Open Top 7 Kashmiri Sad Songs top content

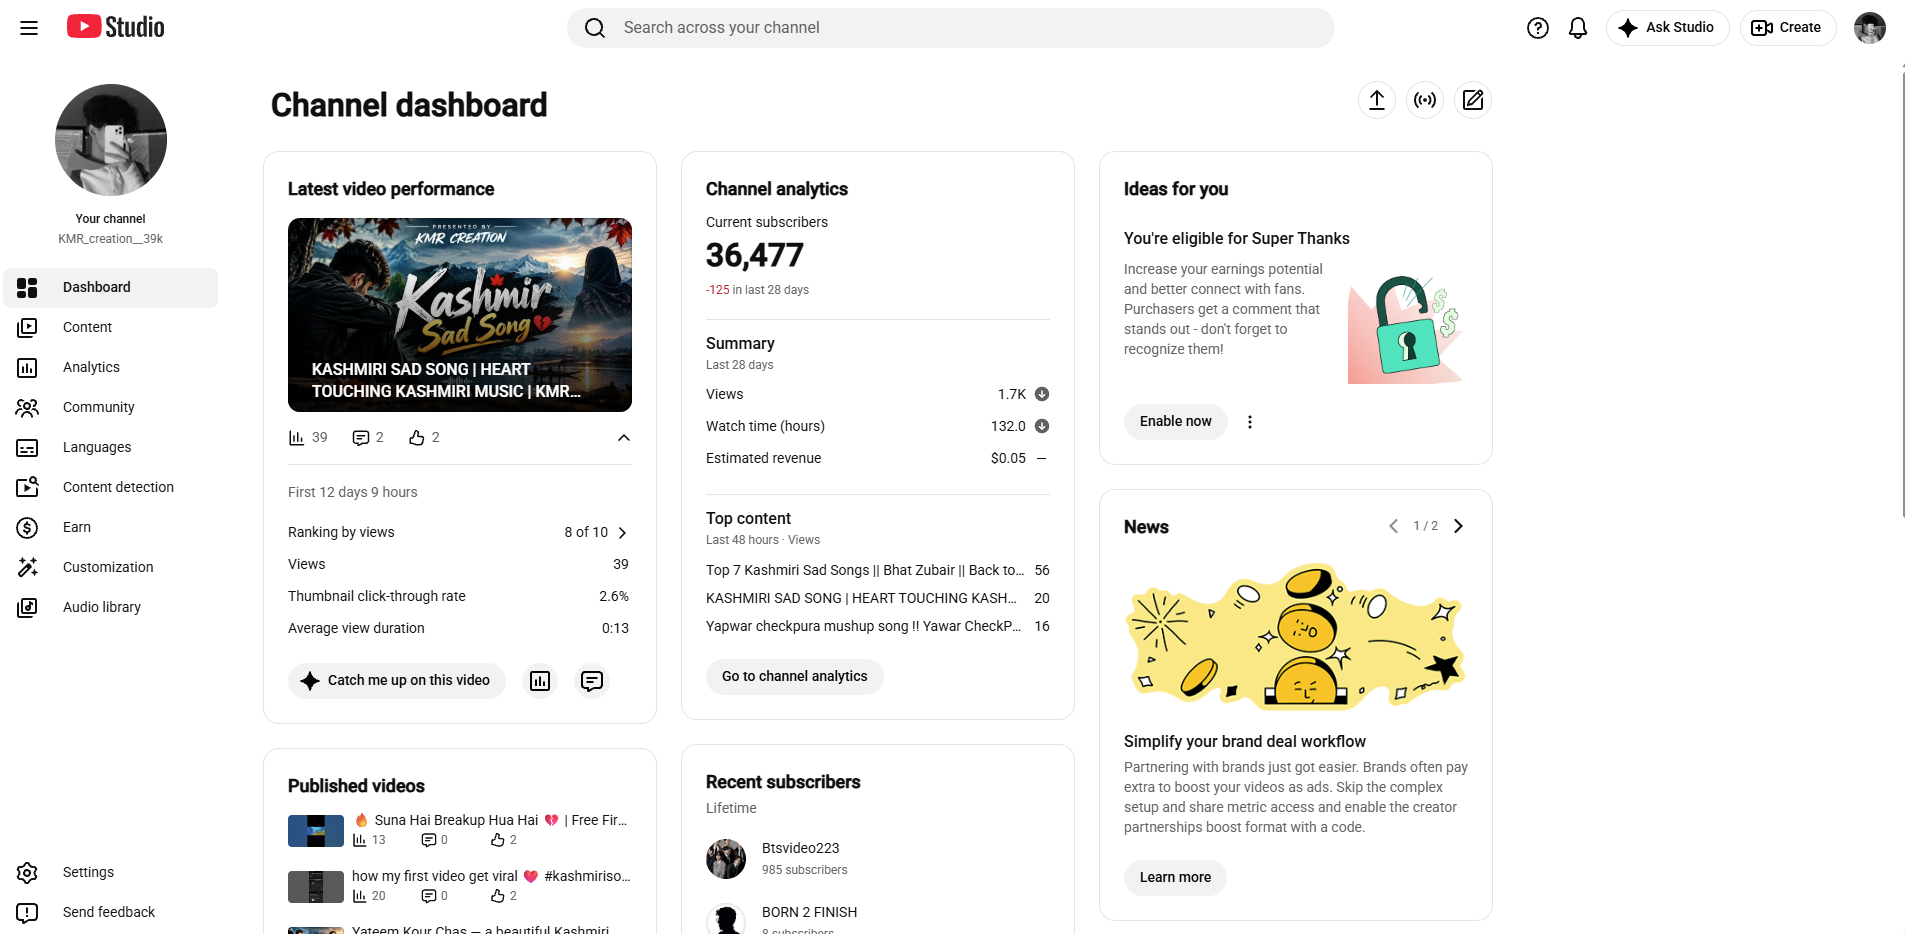(x=878, y=570)
